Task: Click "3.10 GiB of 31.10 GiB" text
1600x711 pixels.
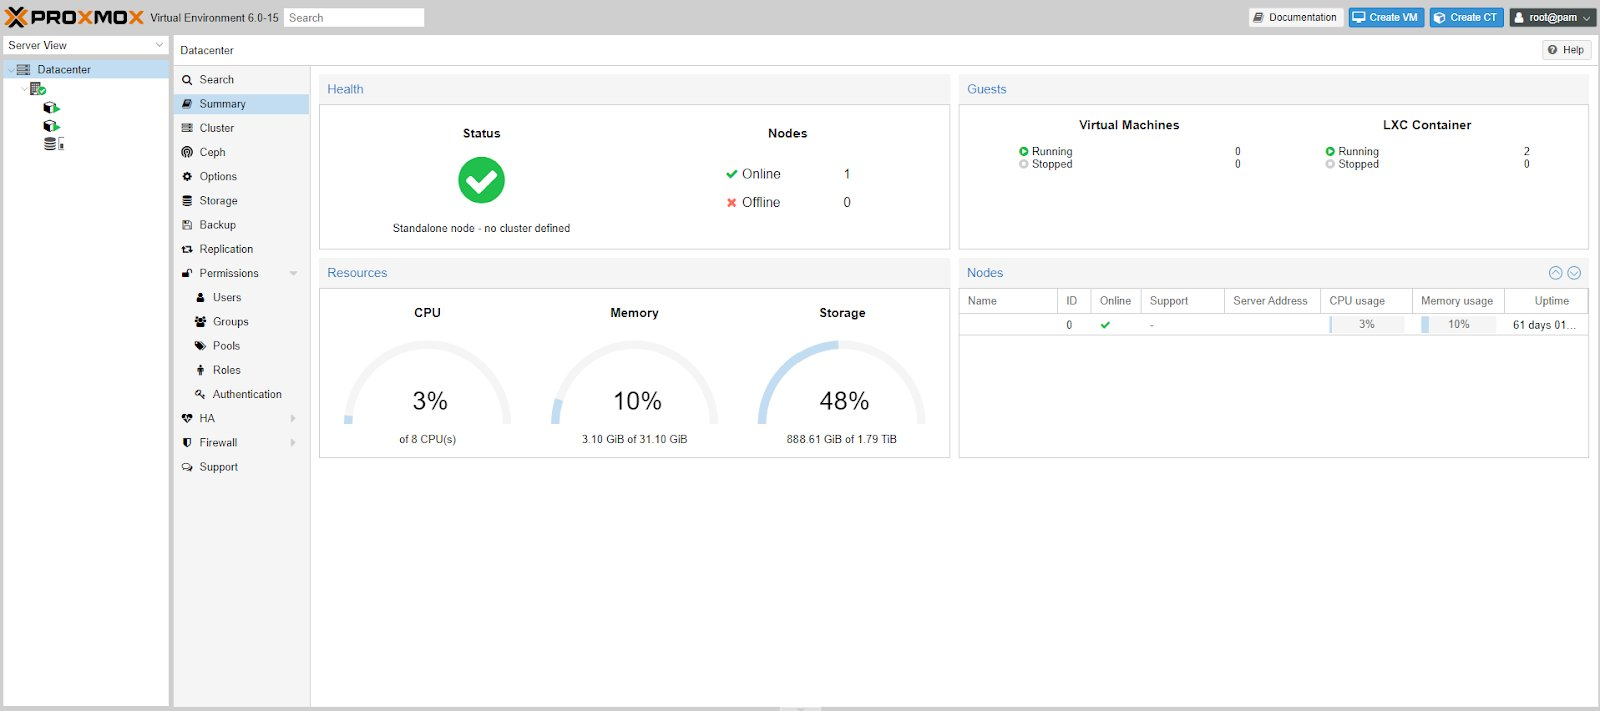Action: click(634, 440)
